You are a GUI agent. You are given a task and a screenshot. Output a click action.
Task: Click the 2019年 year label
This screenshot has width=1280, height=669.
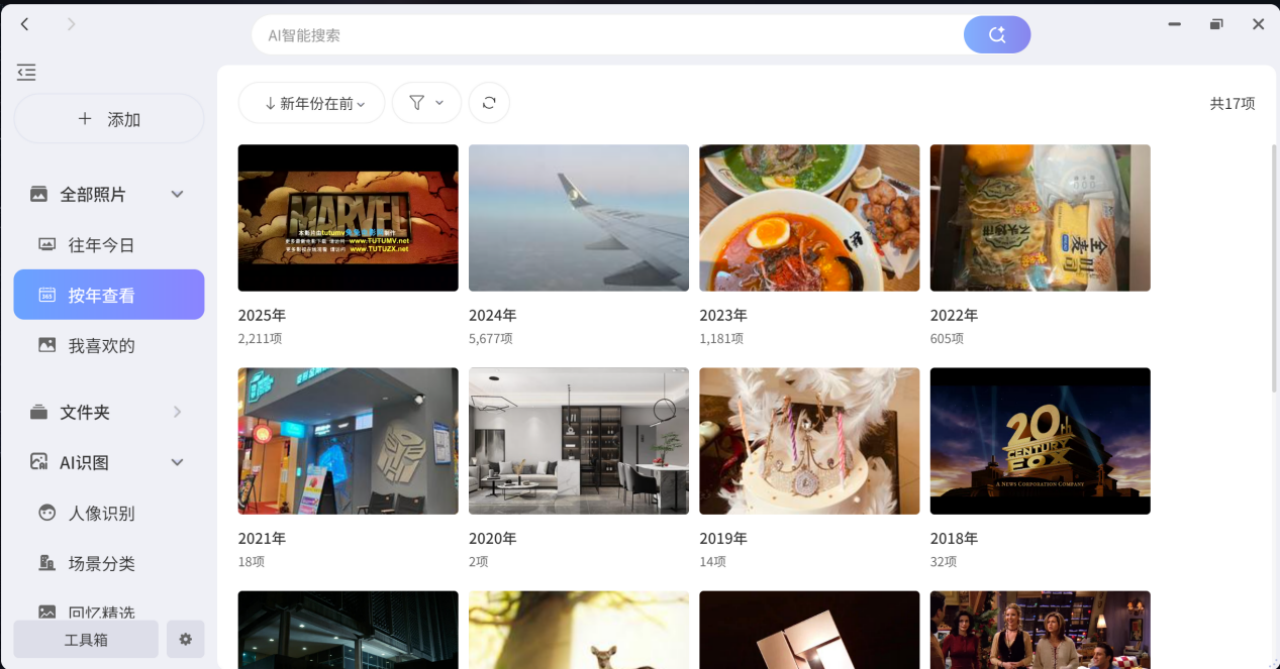(724, 538)
